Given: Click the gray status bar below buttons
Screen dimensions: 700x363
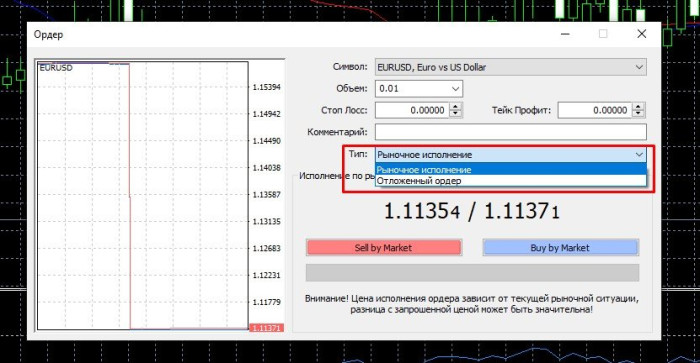Looking at the screenshot, I should point(472,273).
